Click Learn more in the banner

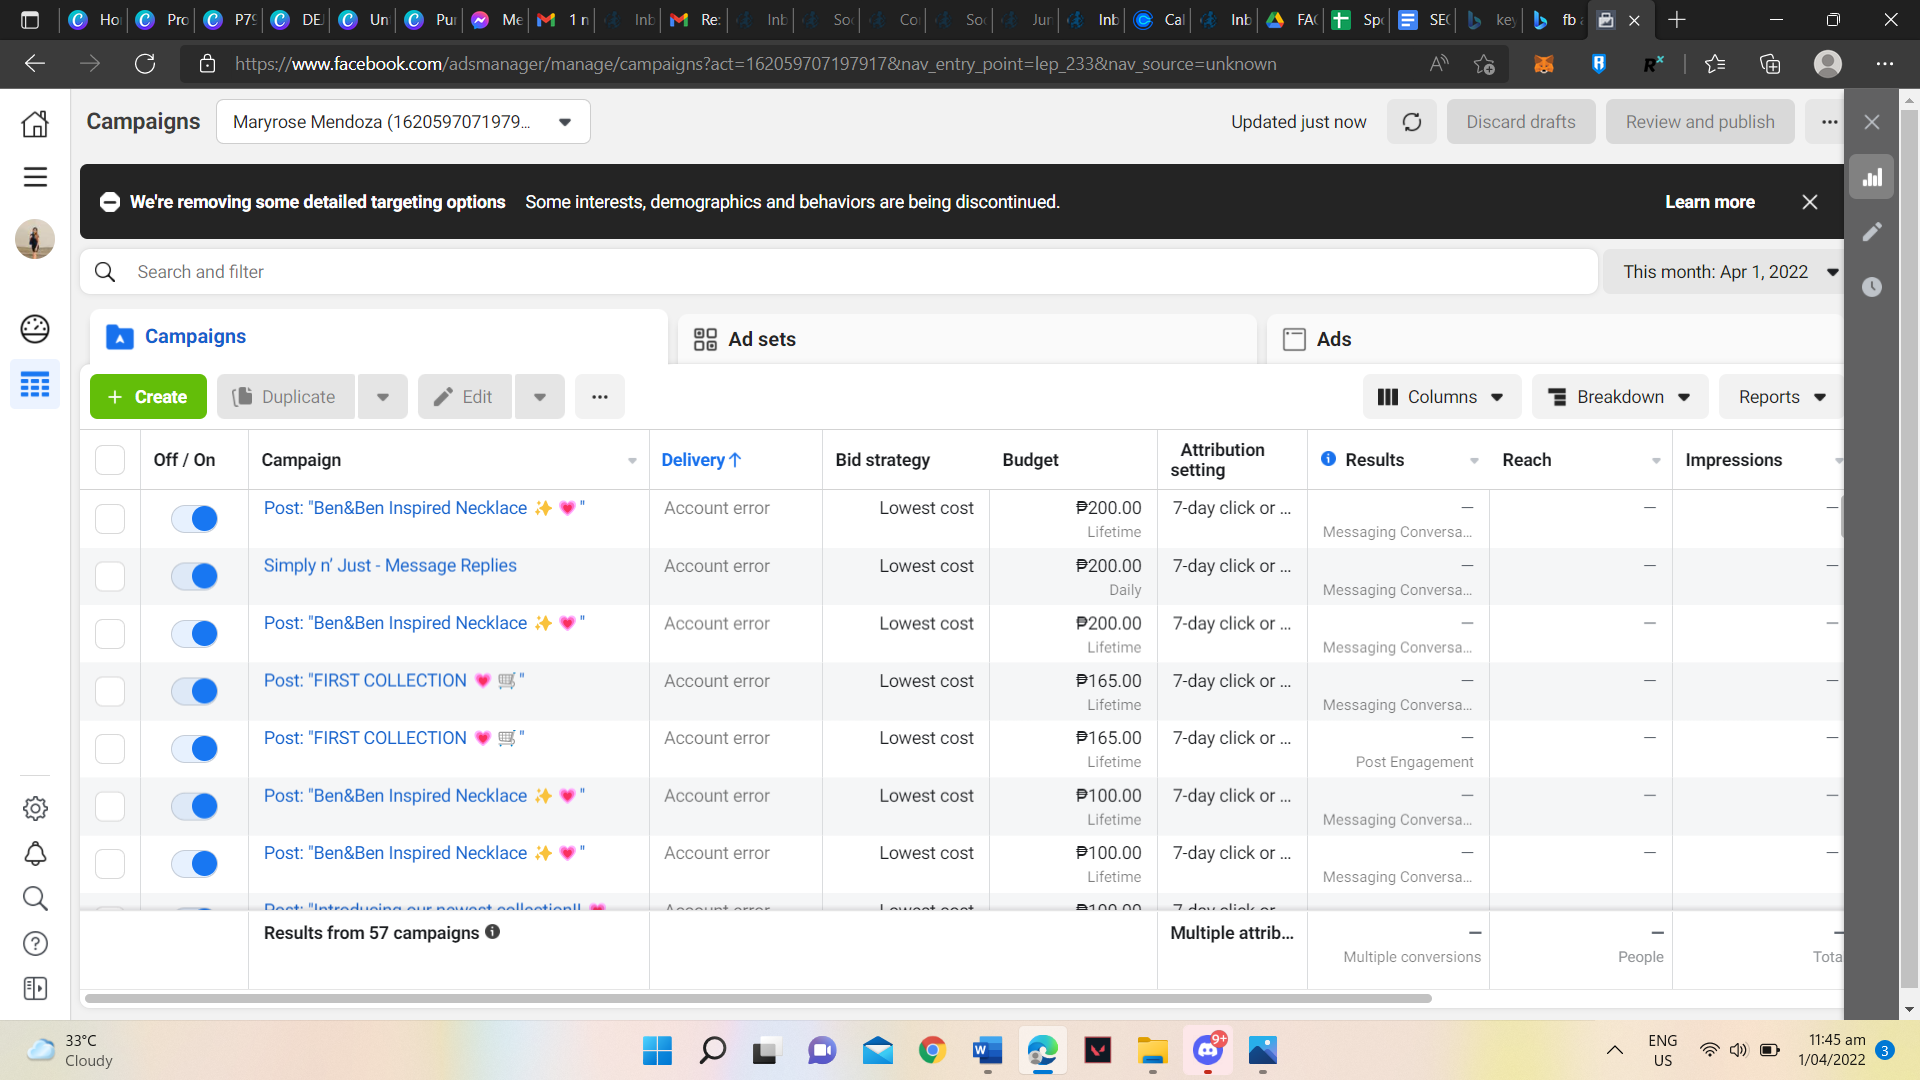coord(1709,202)
